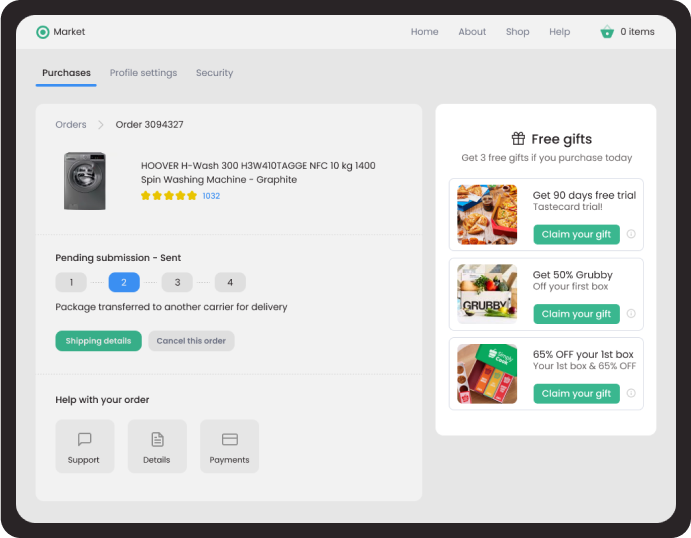The height and width of the screenshot is (538, 691).
Task: Click the info icon beside Grubby gift
Action: [631, 313]
